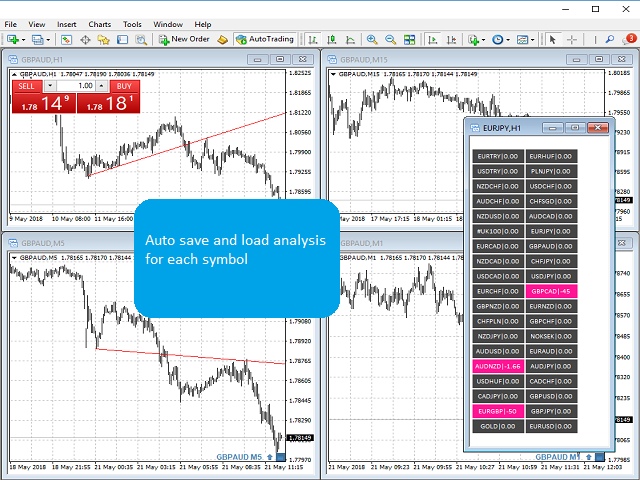640x480 pixels.
Task: Open dropdown arrow beside New Chart icon
Action: (x=23, y=40)
